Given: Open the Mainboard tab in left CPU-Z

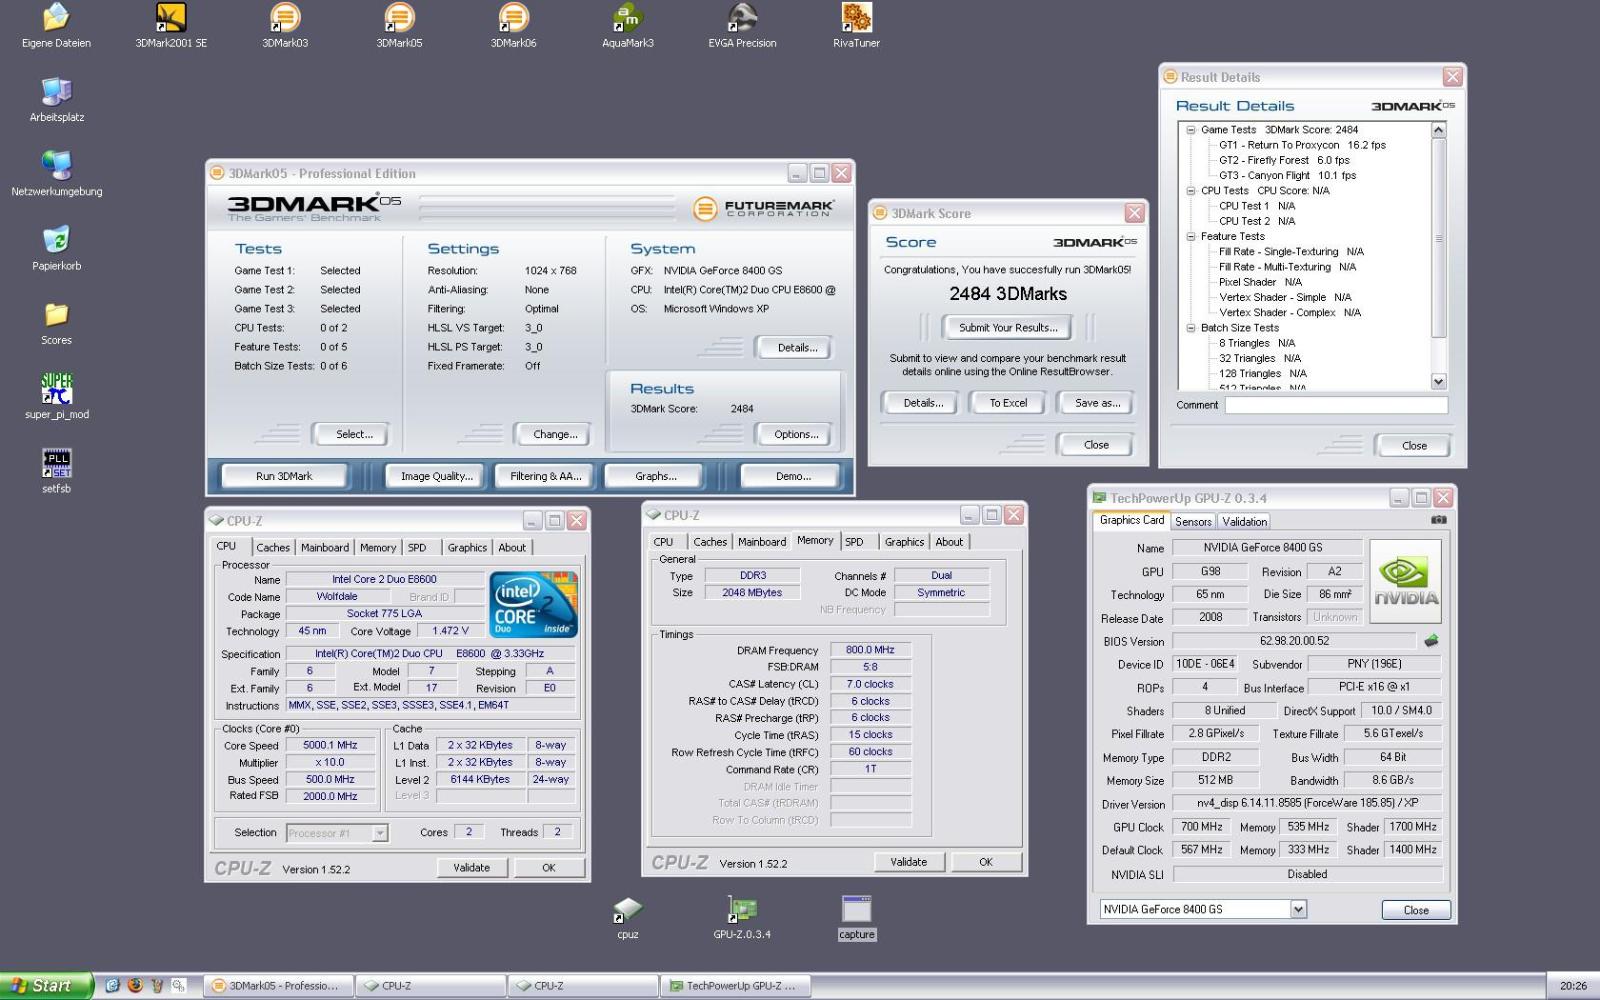Looking at the screenshot, I should click(x=325, y=547).
